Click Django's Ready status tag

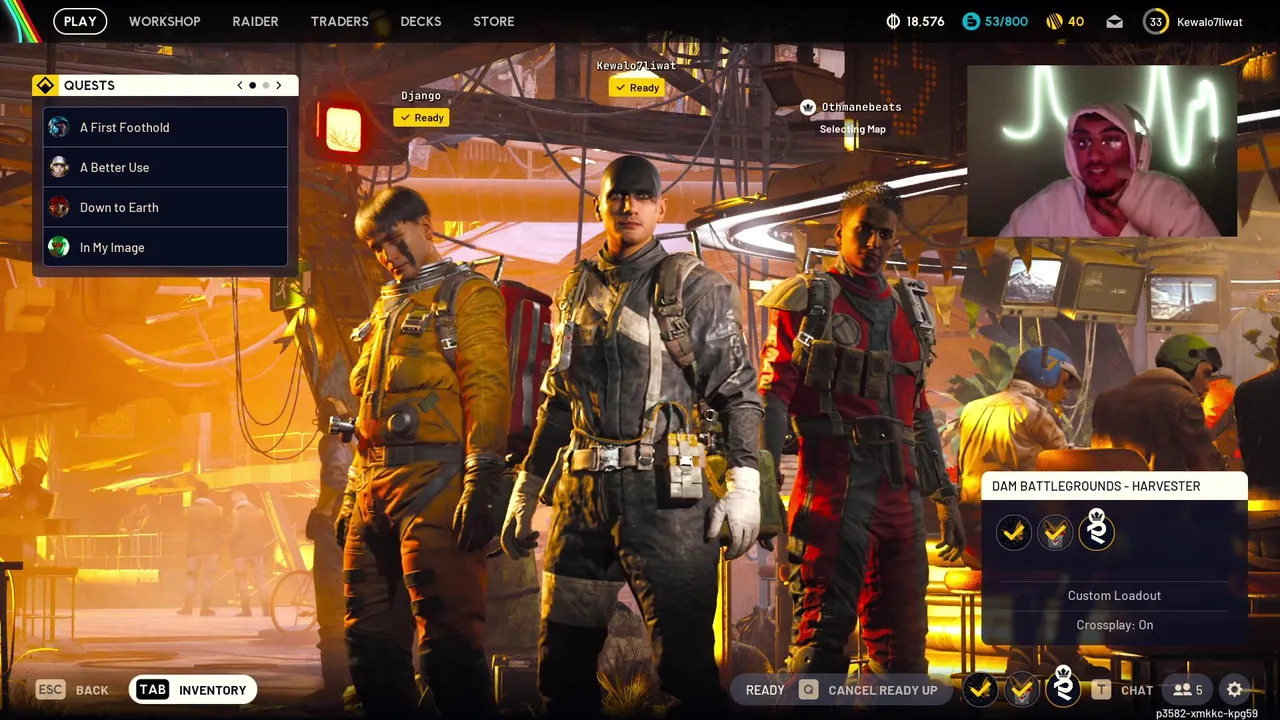point(421,117)
